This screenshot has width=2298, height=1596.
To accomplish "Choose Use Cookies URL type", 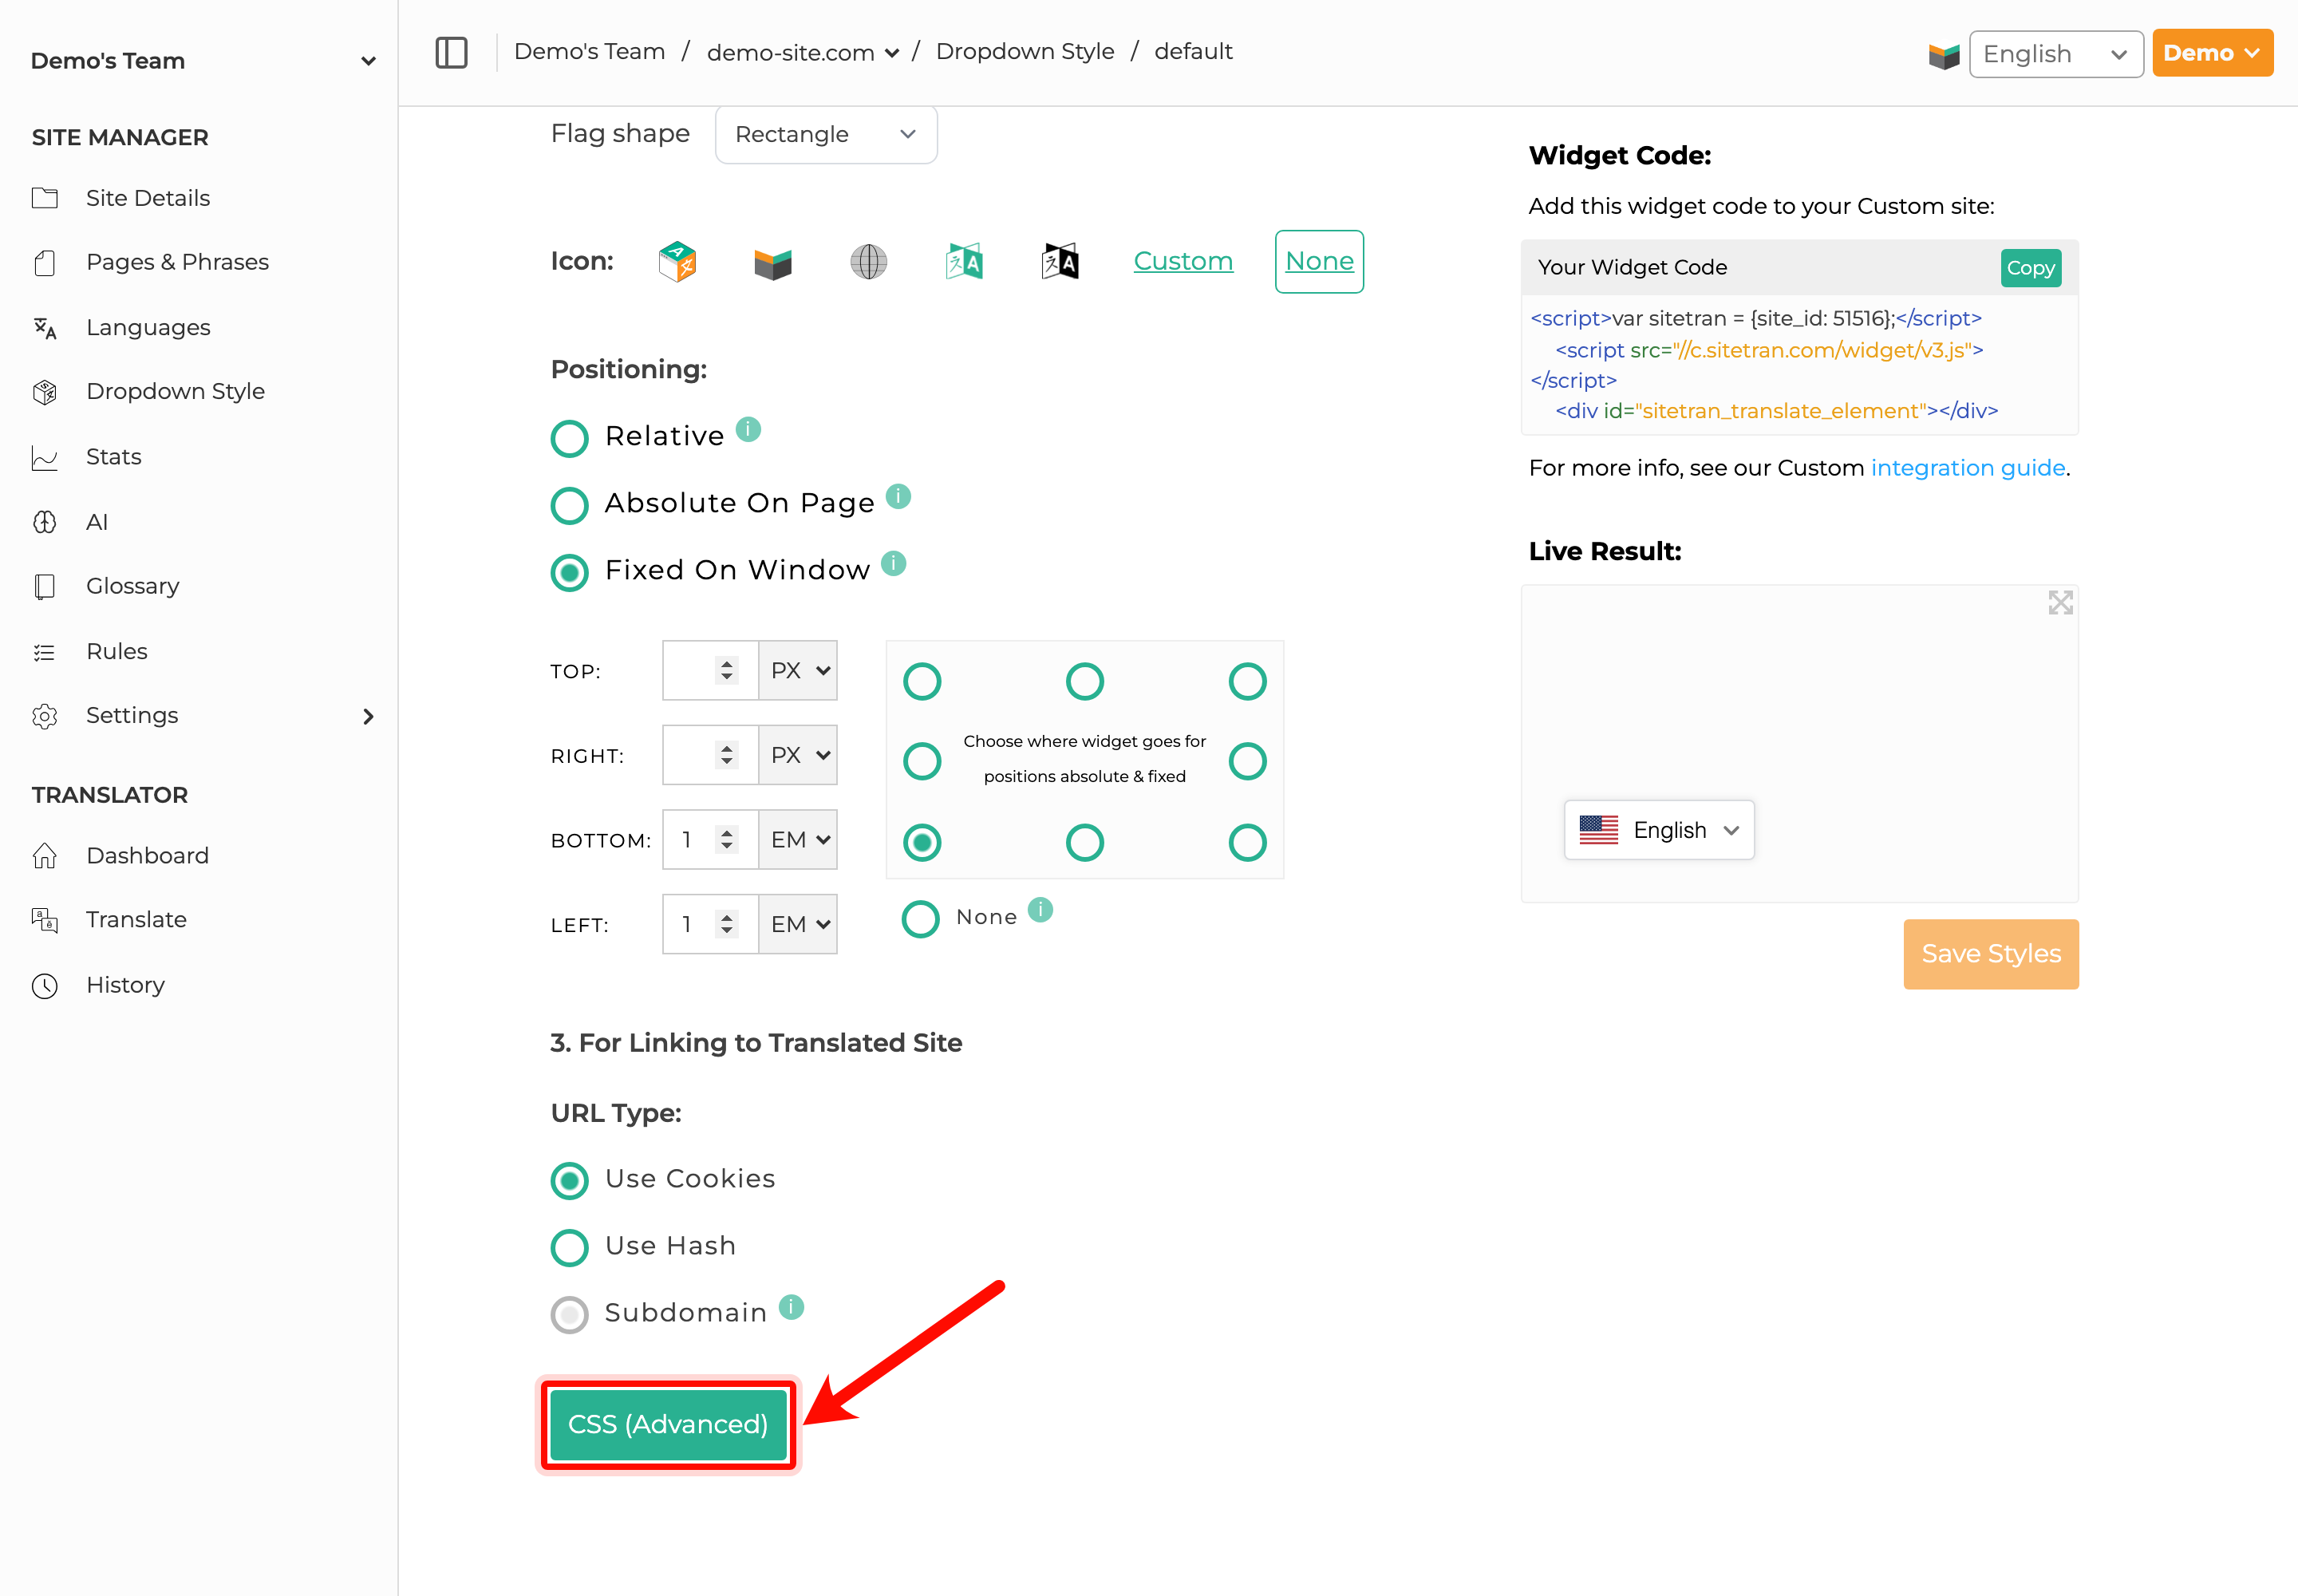I will pyautogui.click(x=569, y=1180).
